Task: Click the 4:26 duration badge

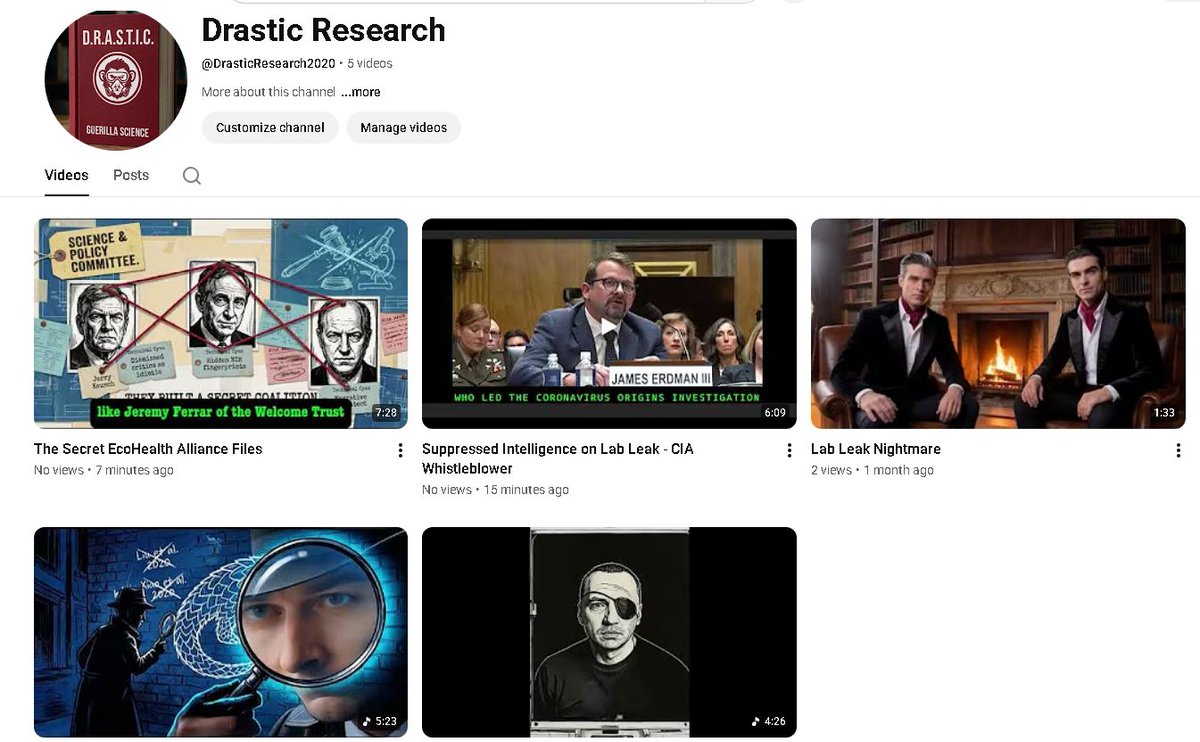Action: 768,720
